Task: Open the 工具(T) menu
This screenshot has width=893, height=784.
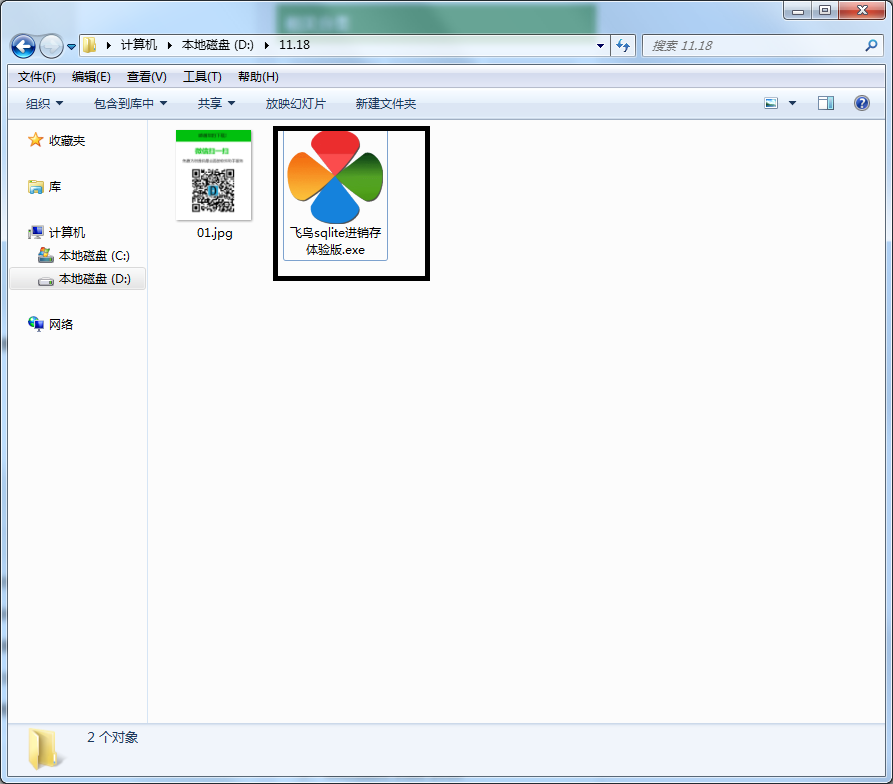Action: [x=202, y=77]
